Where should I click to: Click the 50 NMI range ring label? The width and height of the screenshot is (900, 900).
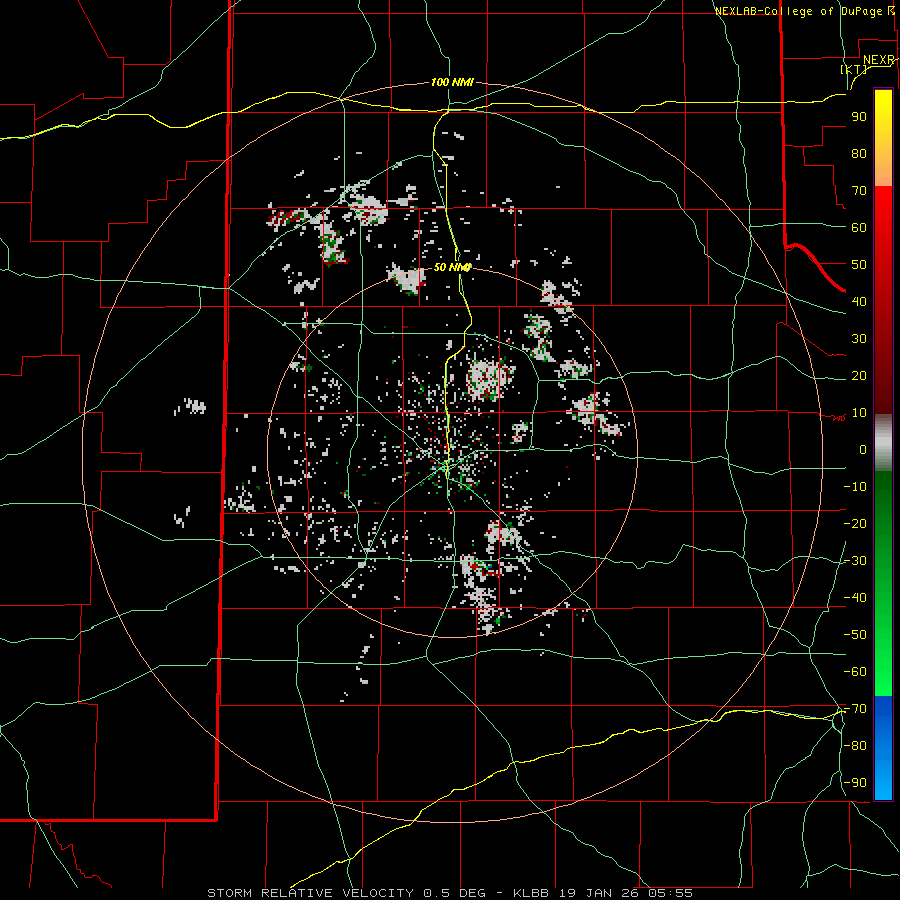pos(452,267)
